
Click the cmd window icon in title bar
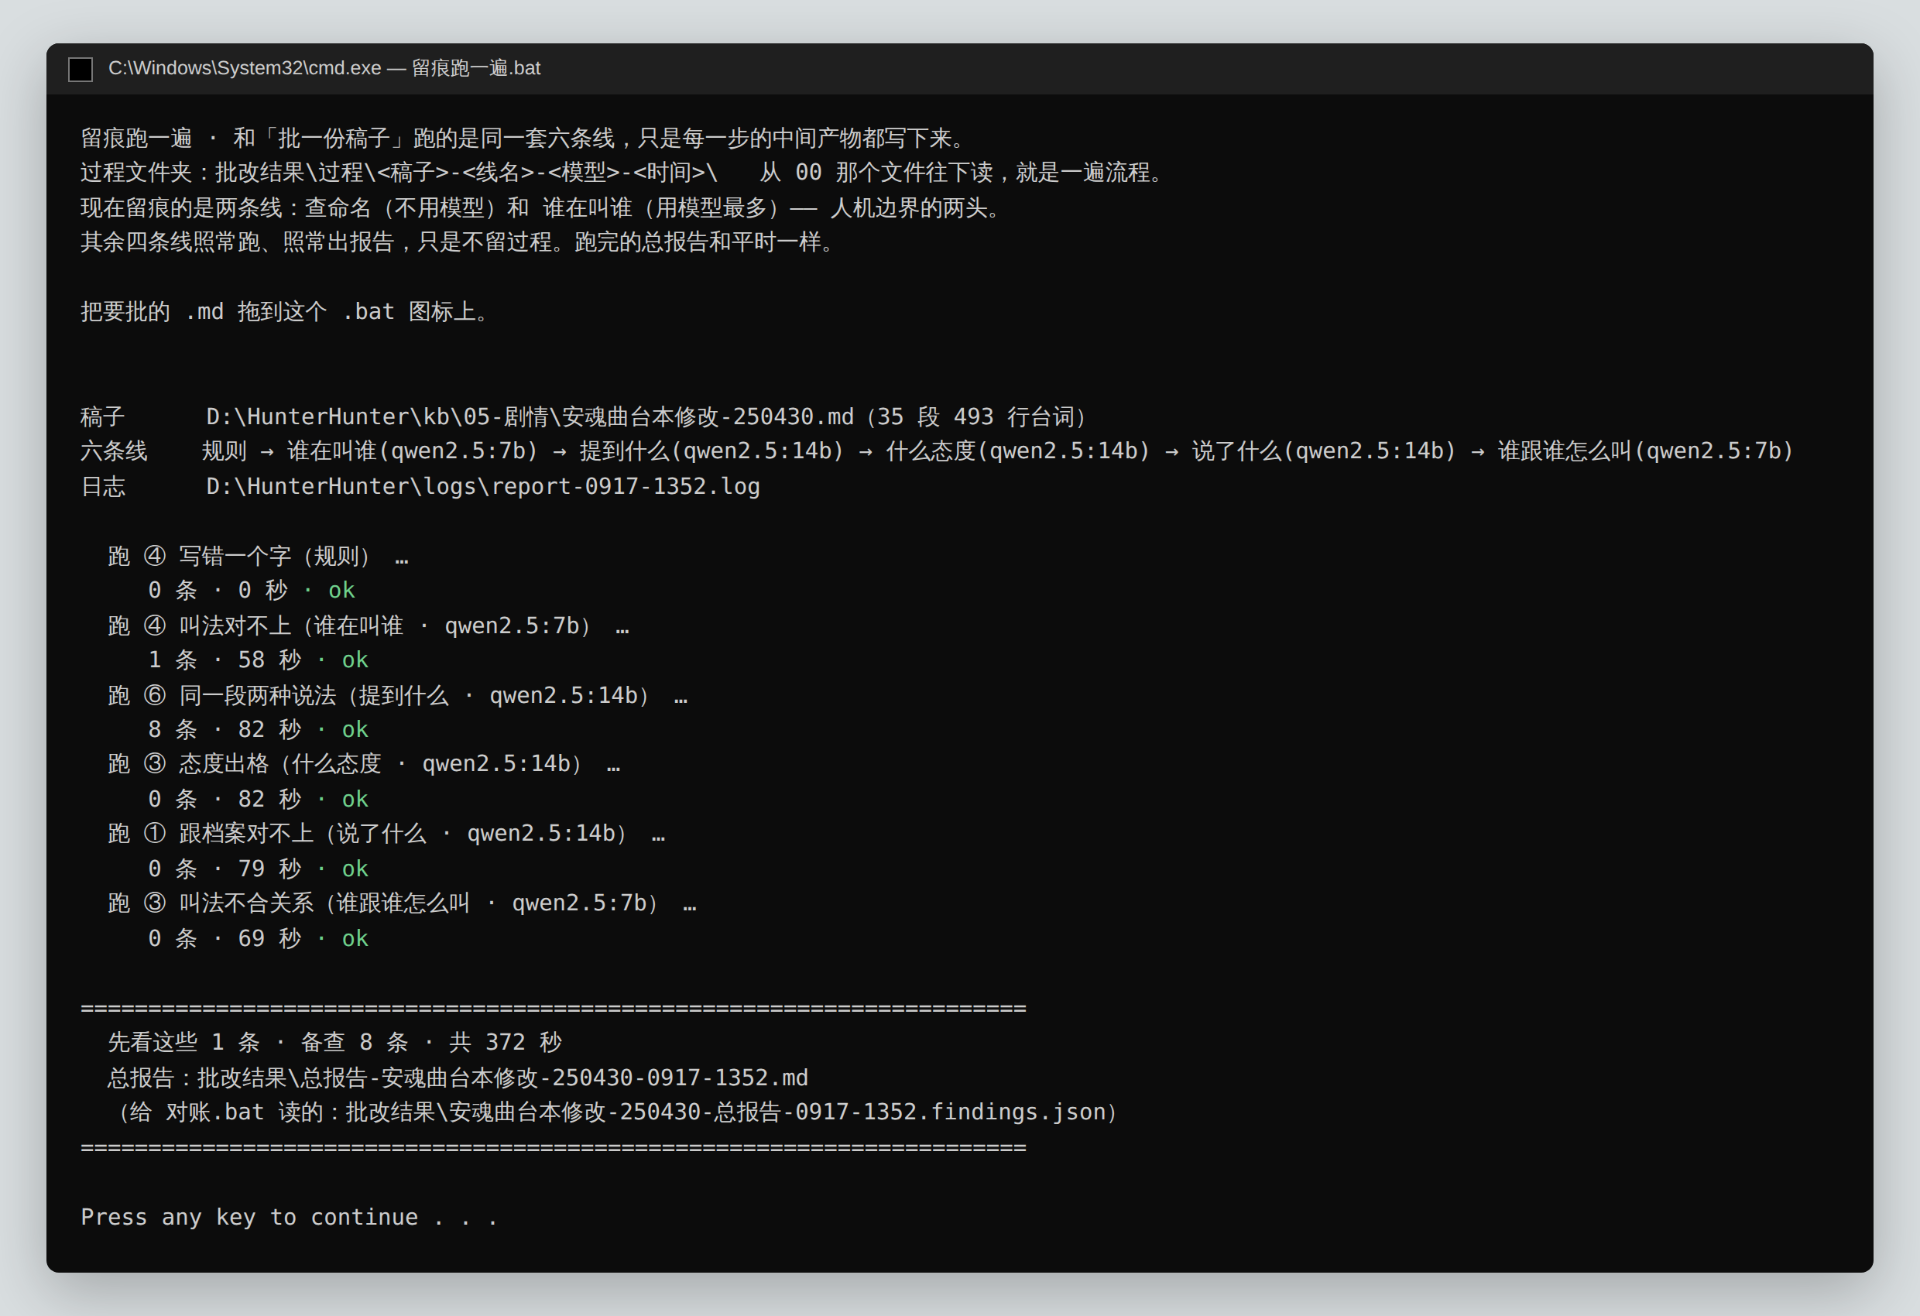click(x=80, y=69)
